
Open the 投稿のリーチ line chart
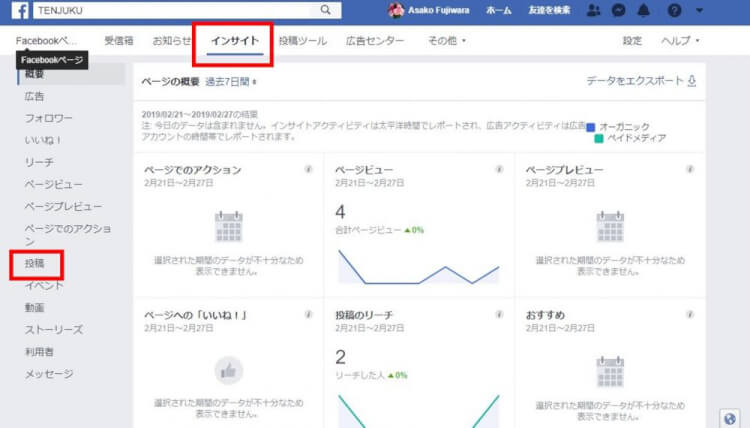point(419,411)
